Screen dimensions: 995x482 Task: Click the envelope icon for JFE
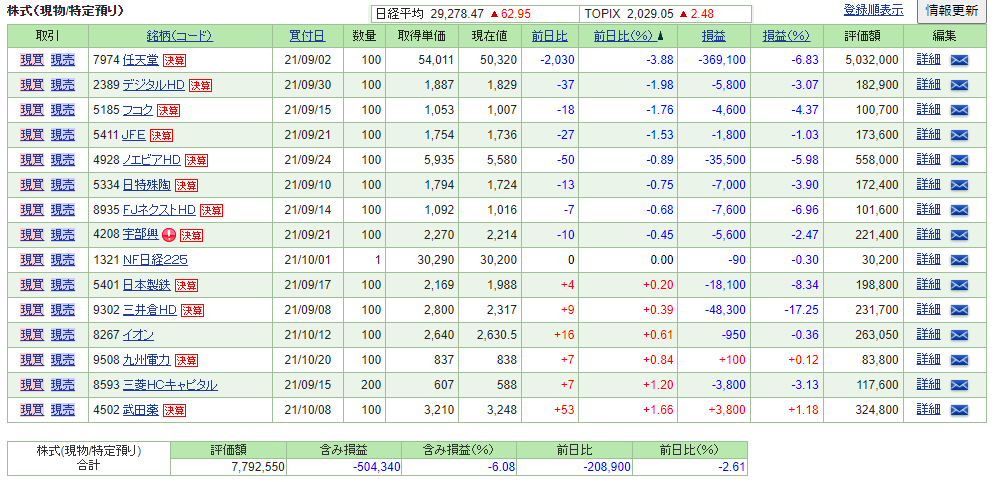(959, 135)
